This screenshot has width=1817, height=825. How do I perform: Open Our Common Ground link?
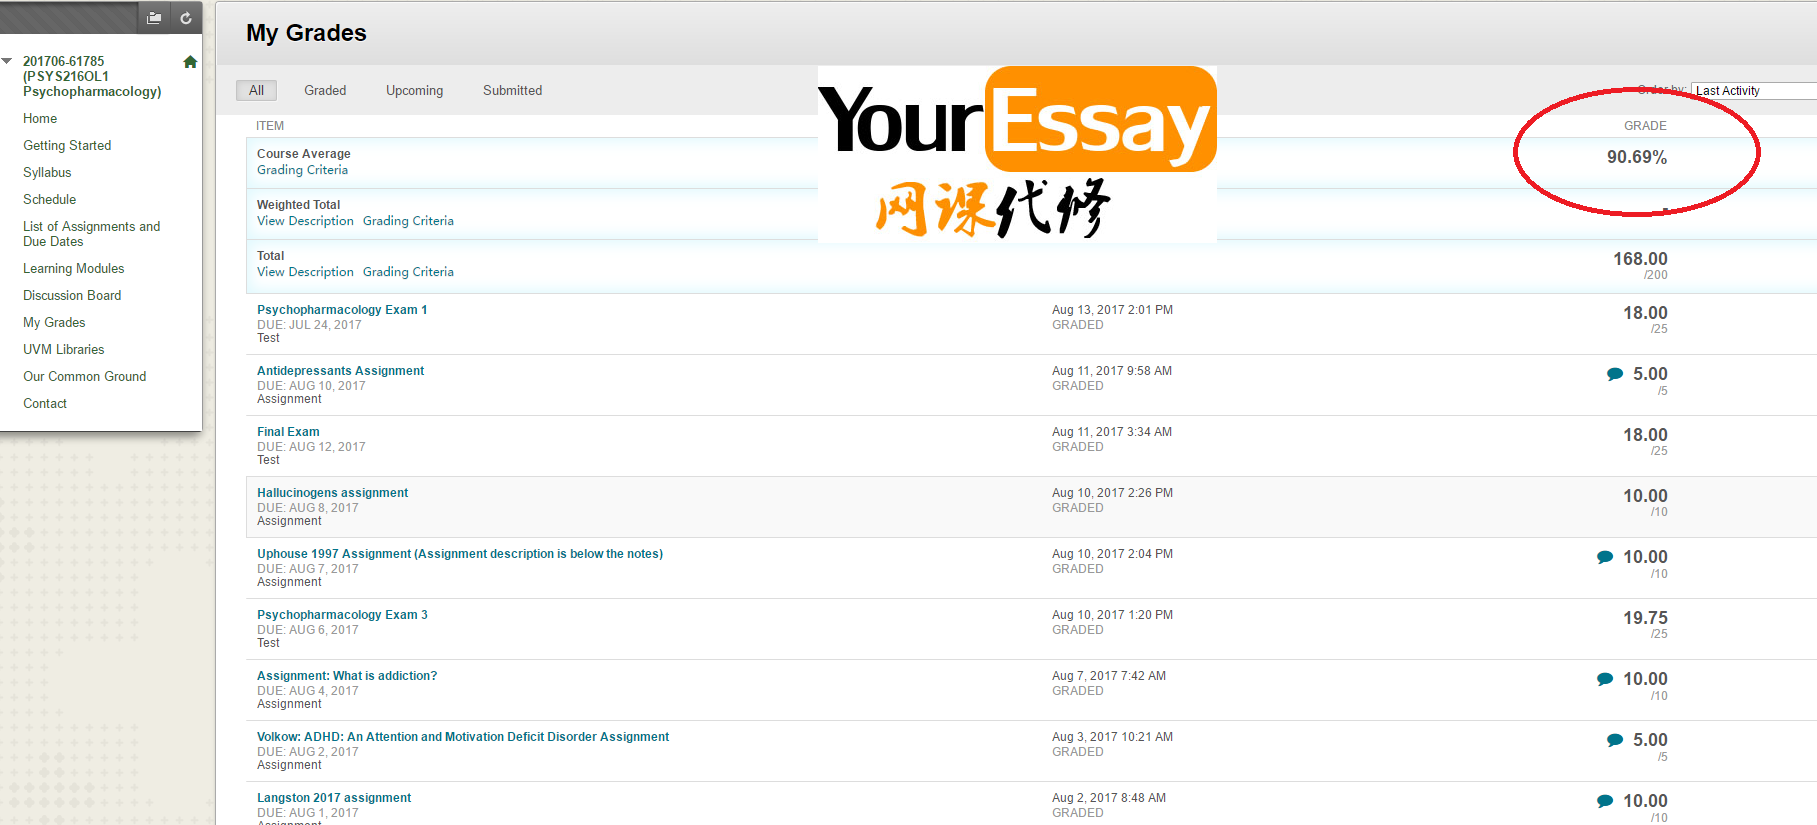click(x=84, y=376)
